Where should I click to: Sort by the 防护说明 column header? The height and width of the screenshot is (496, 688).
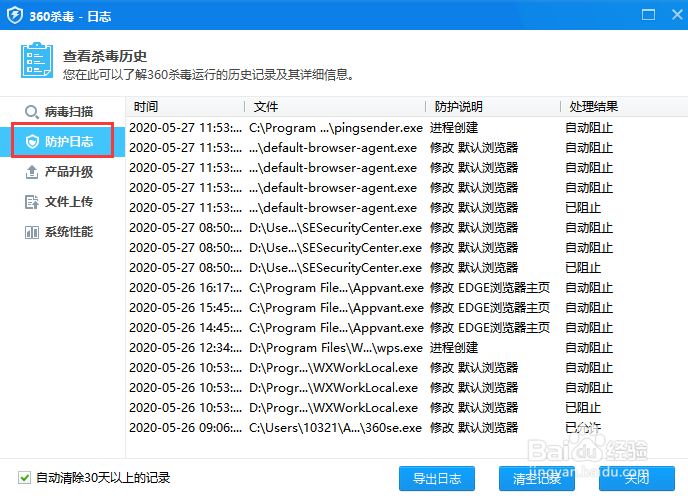pos(493,106)
